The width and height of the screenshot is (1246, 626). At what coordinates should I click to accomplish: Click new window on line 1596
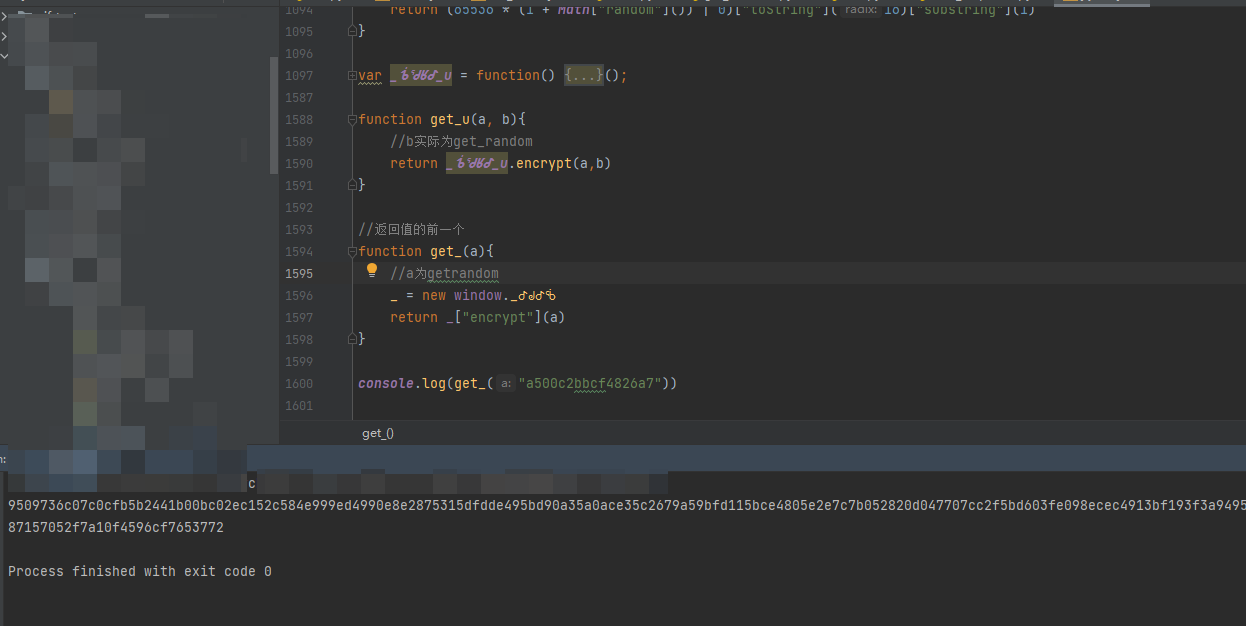(464, 295)
